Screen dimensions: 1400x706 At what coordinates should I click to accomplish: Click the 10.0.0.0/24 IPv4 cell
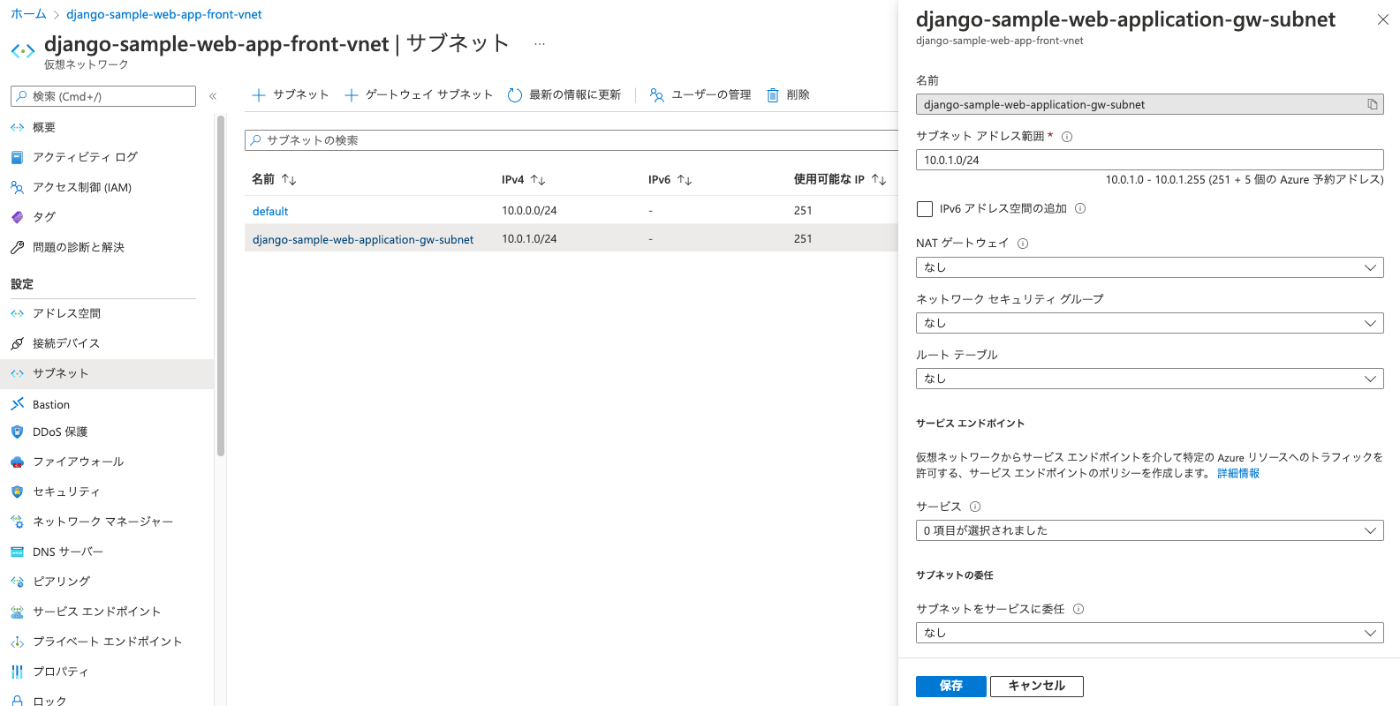pyautogui.click(x=529, y=211)
